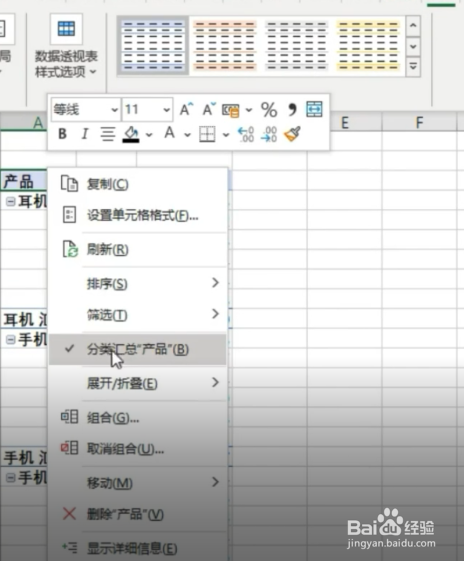Click the accounting number format icon

(231, 110)
